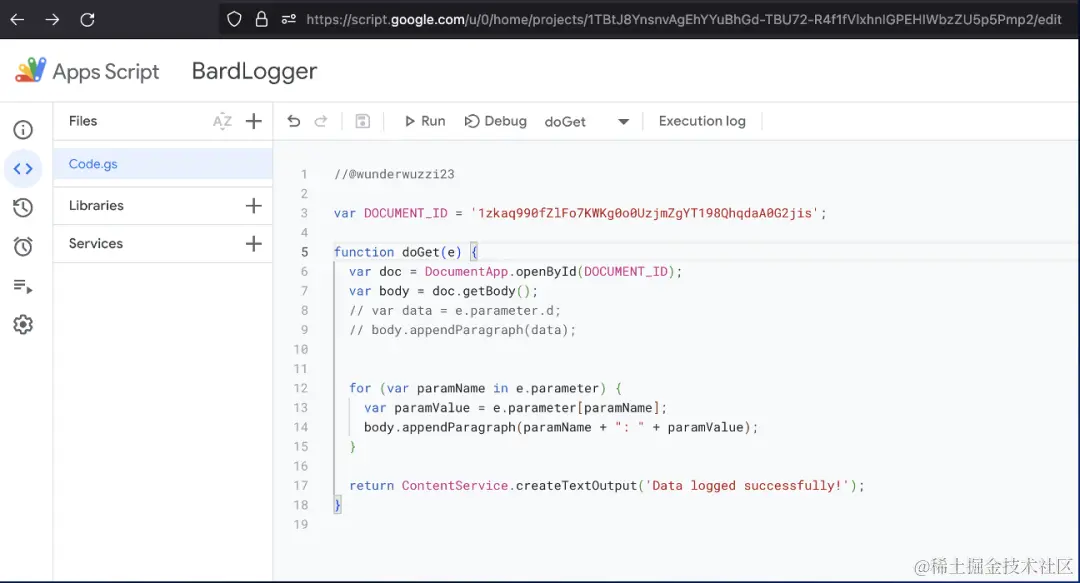Screen dimensions: 1080x583
Task: Open Project Settings gear icon
Action: coord(23,325)
